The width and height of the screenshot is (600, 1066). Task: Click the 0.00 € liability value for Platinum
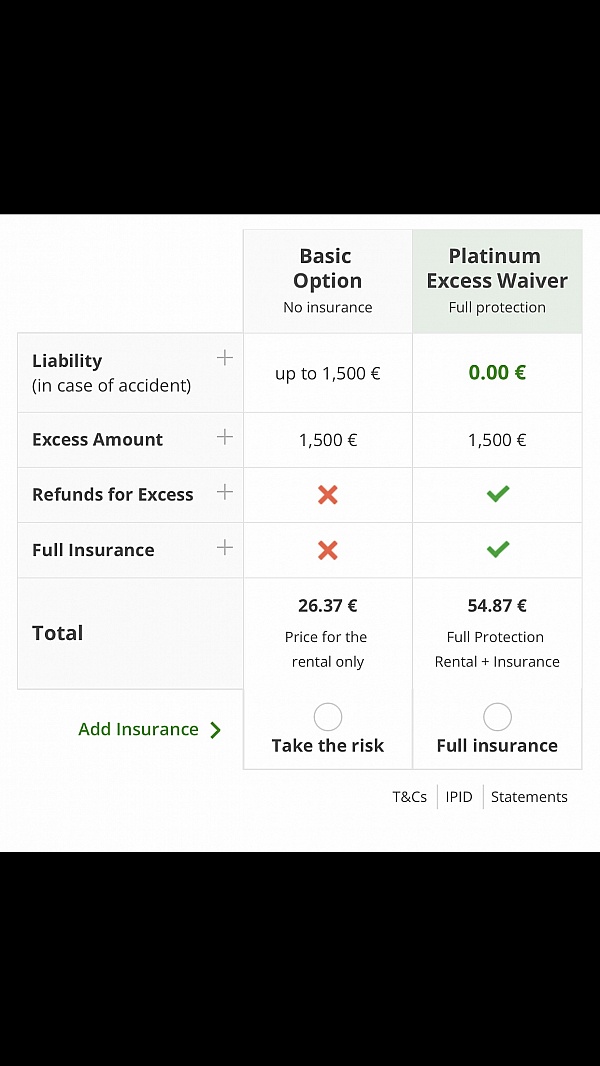click(497, 372)
